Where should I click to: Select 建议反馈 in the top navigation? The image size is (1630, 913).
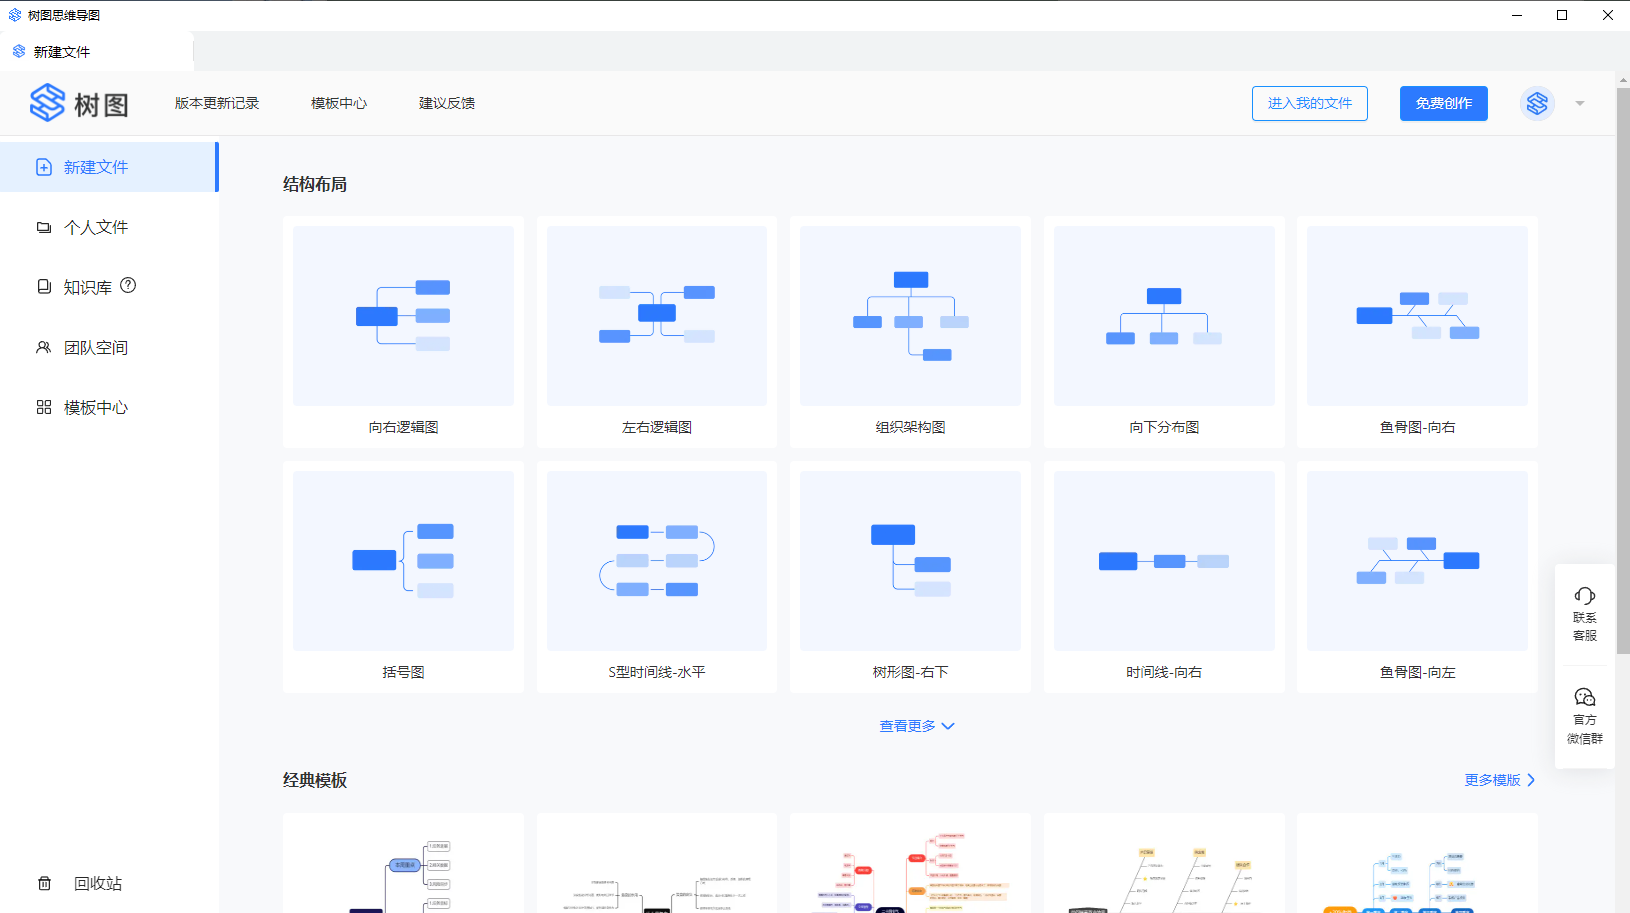(447, 103)
